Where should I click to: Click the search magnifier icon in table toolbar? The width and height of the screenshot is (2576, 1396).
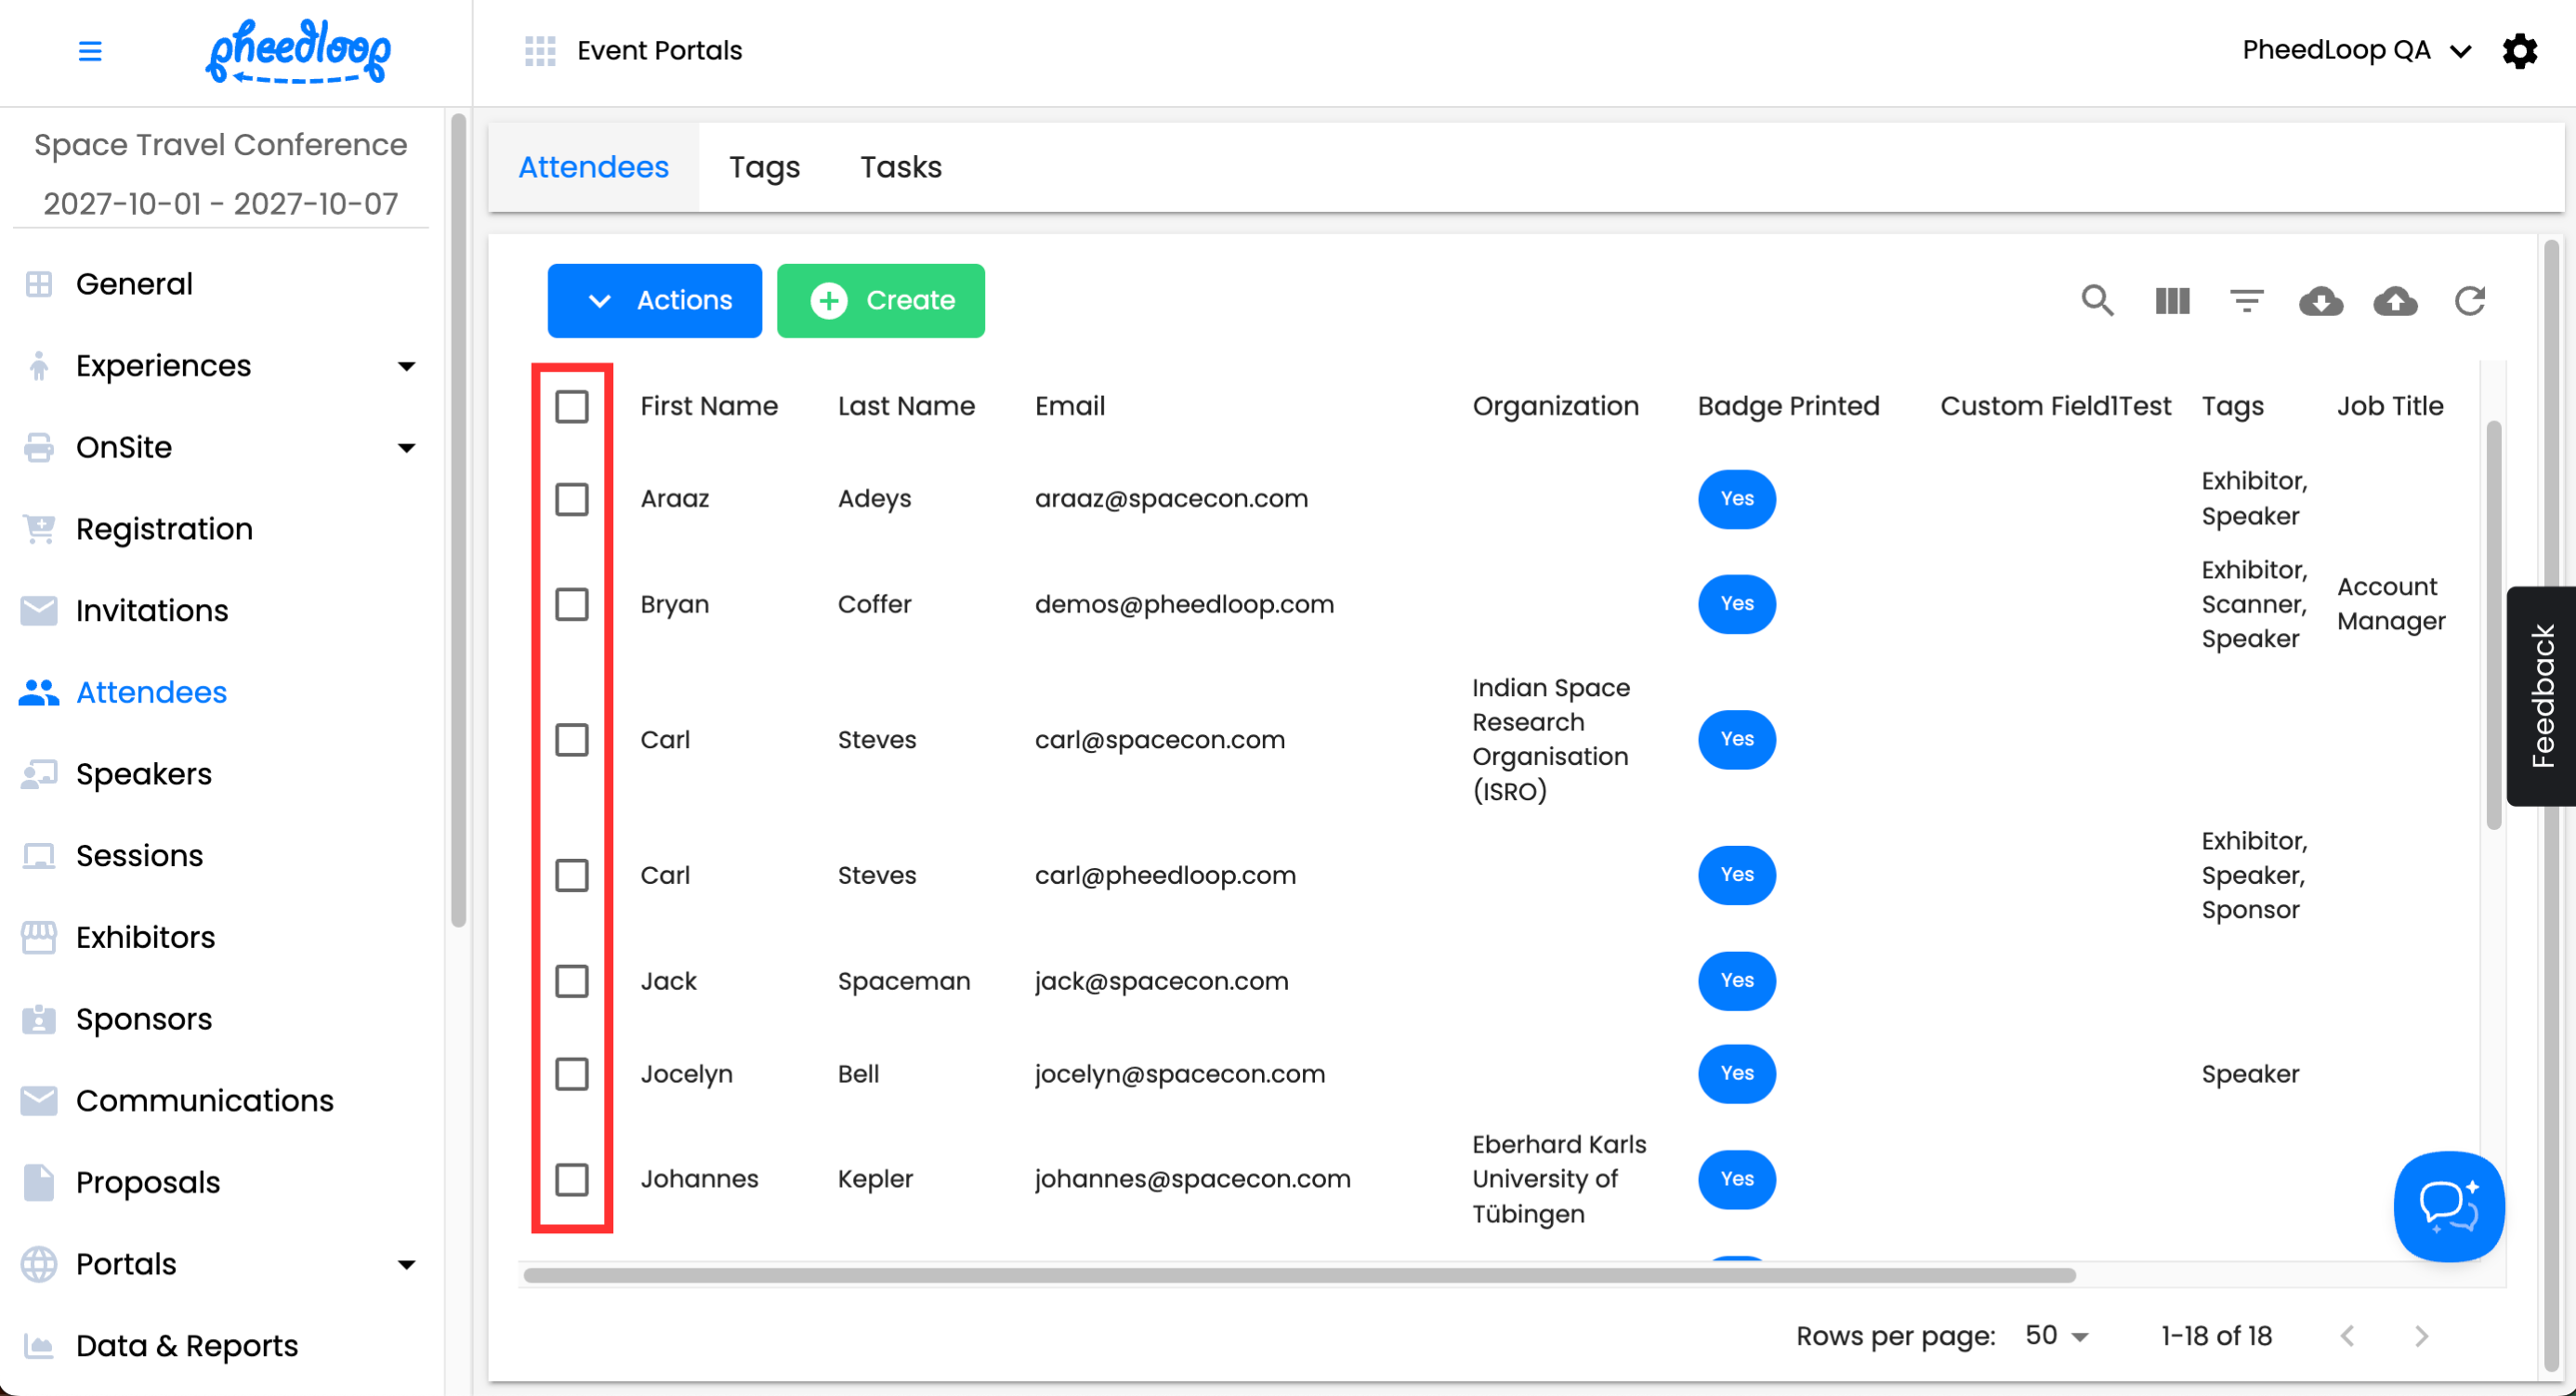click(x=2097, y=300)
